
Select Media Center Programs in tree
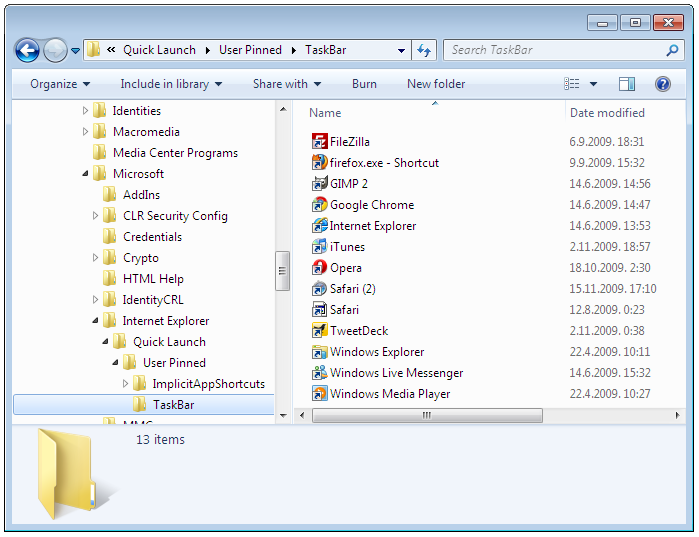tap(175, 153)
